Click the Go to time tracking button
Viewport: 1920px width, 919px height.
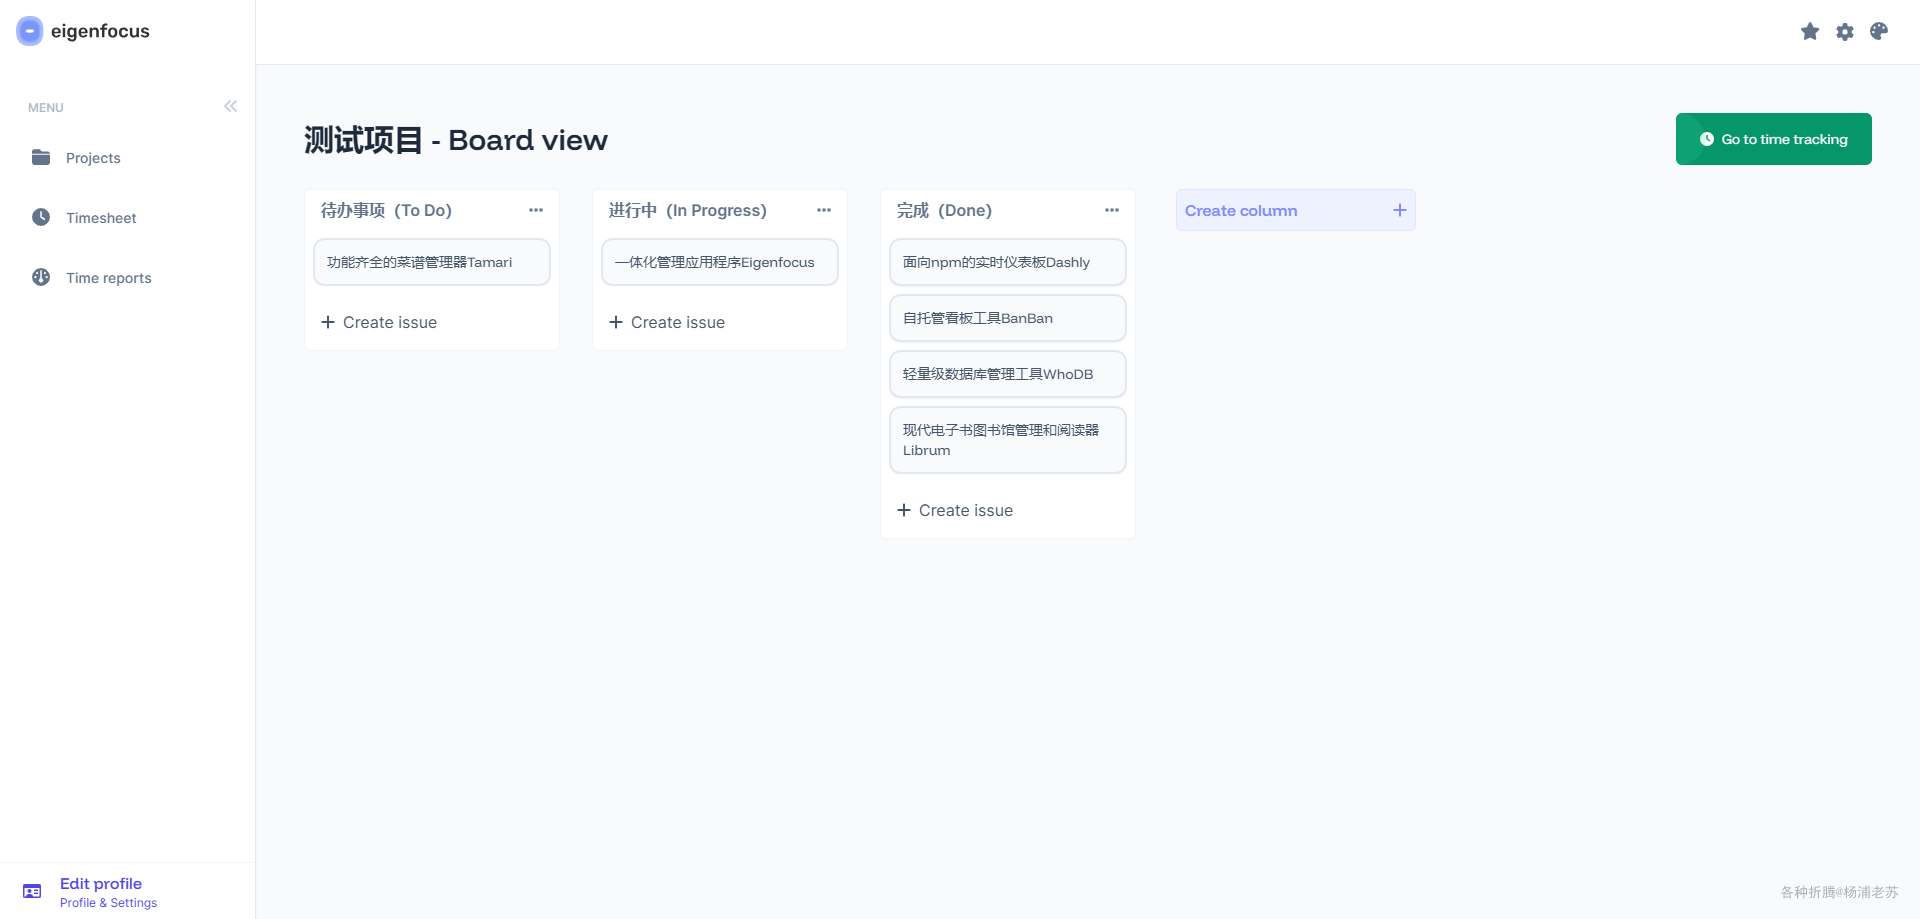click(1773, 139)
